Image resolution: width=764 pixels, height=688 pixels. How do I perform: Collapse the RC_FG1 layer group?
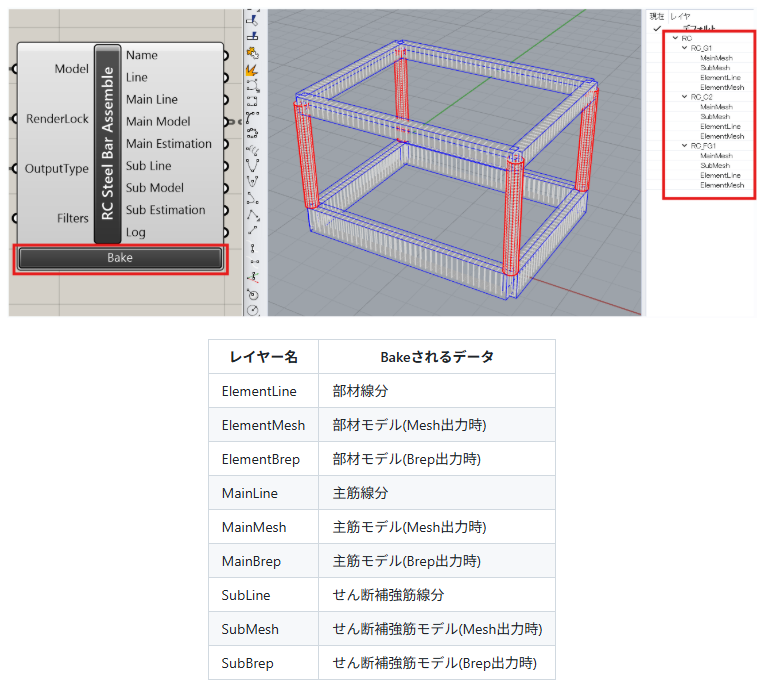(685, 146)
